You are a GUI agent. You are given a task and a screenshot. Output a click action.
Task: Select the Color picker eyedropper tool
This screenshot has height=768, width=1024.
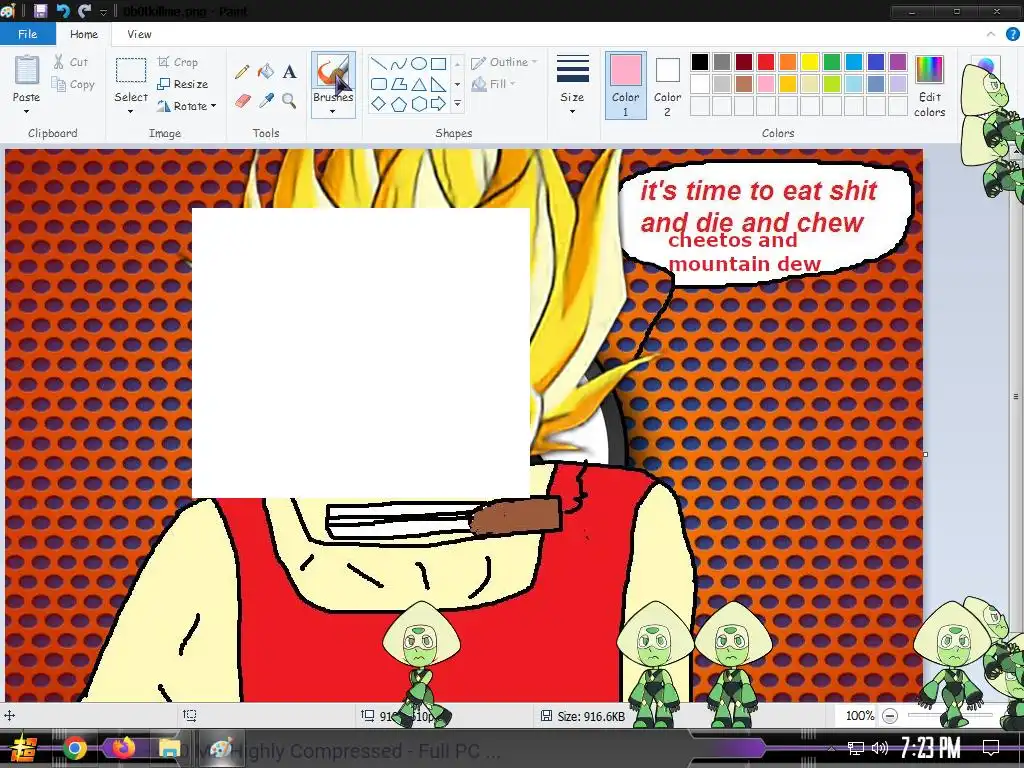click(x=266, y=101)
